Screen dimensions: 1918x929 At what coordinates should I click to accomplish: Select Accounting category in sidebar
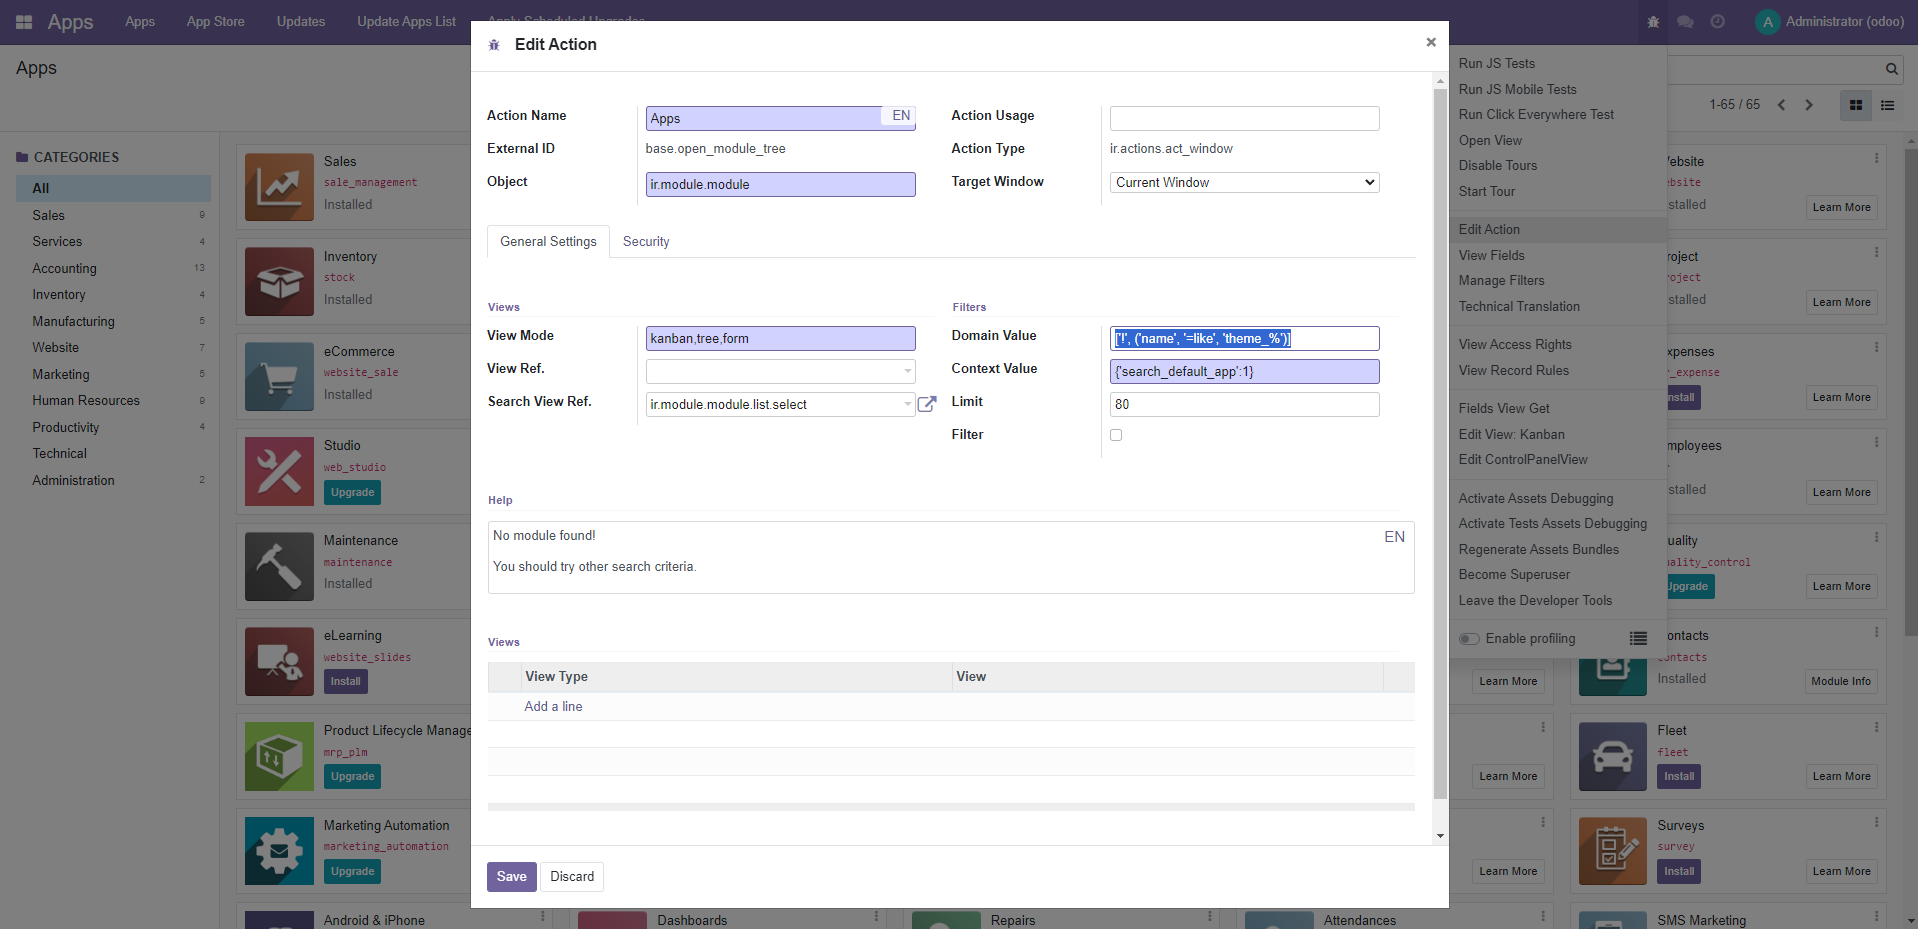tap(64, 268)
